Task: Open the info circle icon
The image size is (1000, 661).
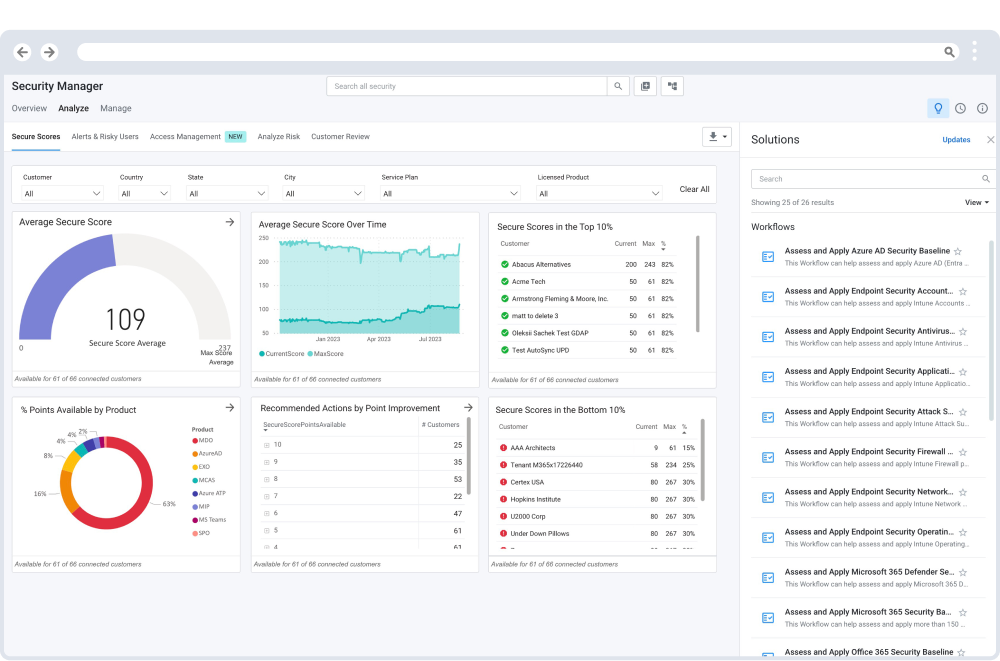Action: 982,108
